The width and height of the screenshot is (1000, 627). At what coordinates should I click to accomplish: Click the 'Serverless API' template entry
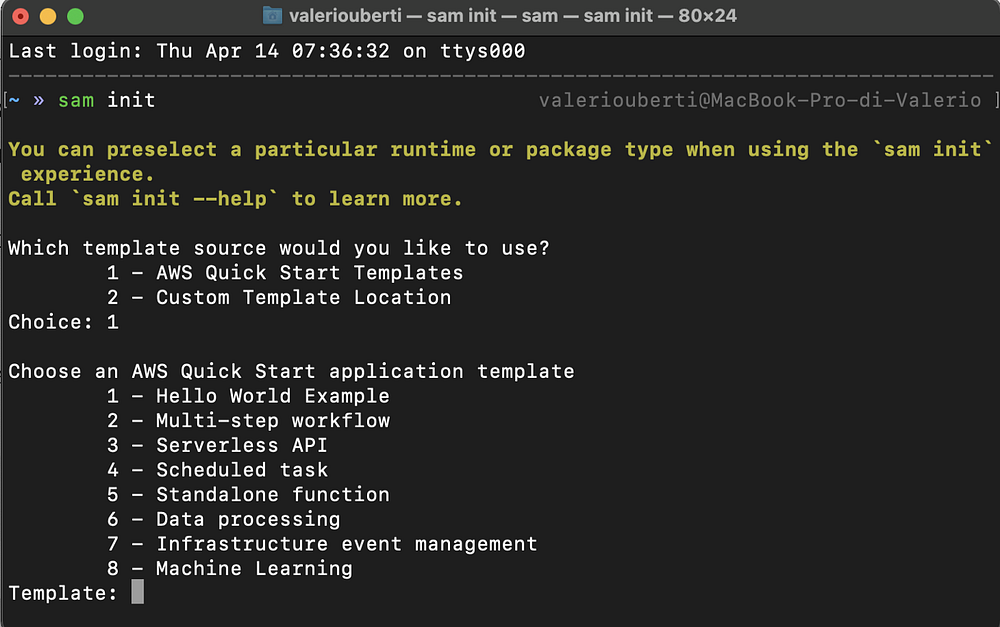click(217, 445)
